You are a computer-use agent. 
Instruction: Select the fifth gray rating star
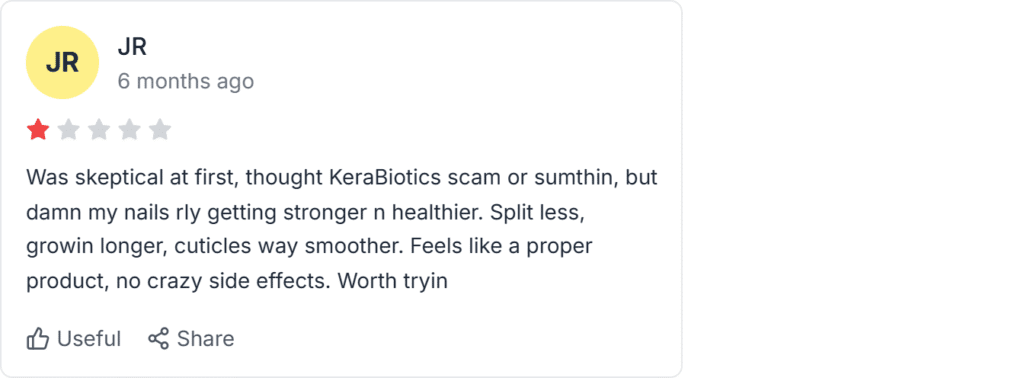(159, 130)
